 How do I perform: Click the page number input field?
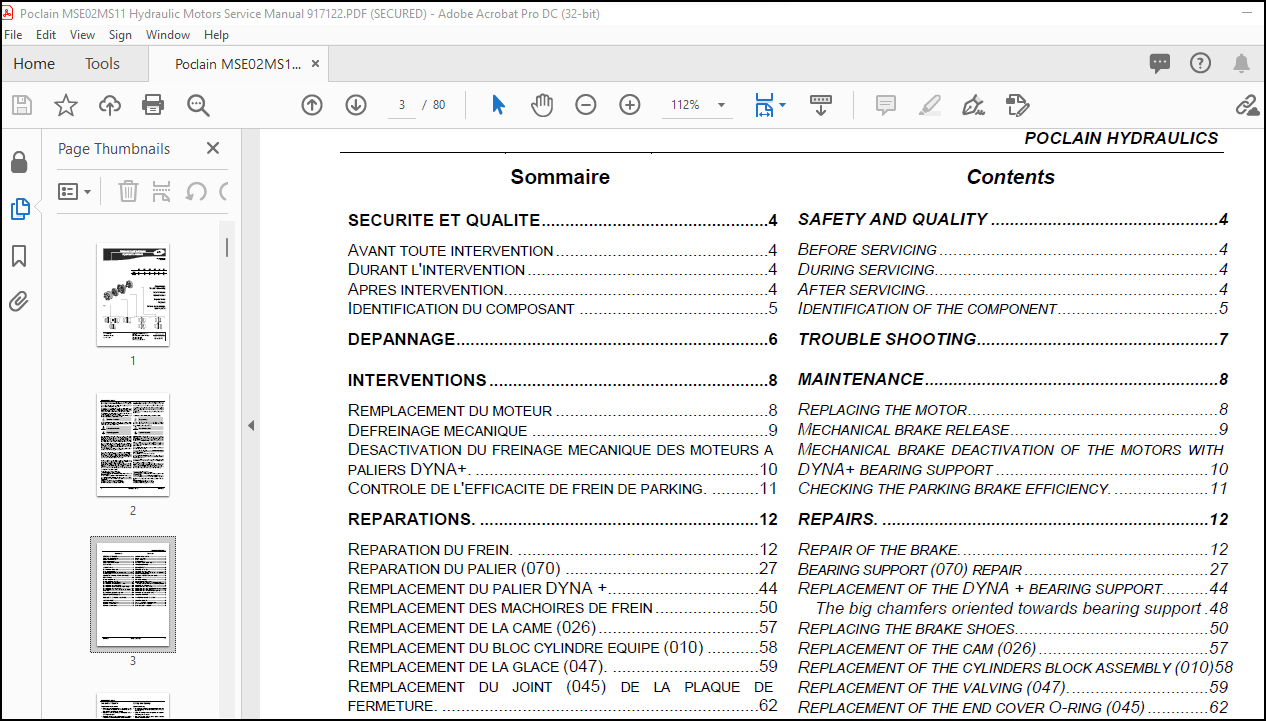(x=401, y=105)
